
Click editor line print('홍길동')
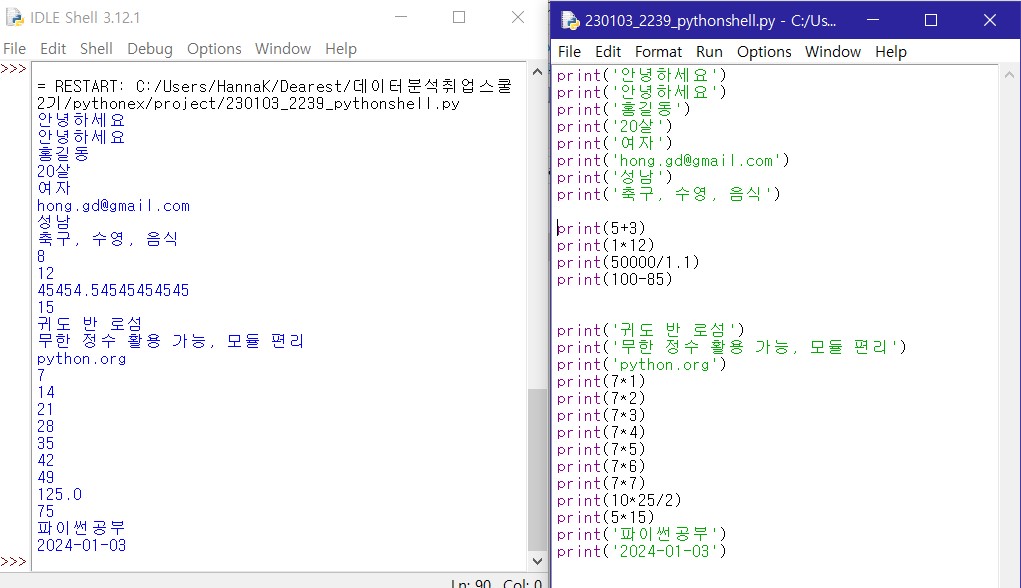click(623, 109)
